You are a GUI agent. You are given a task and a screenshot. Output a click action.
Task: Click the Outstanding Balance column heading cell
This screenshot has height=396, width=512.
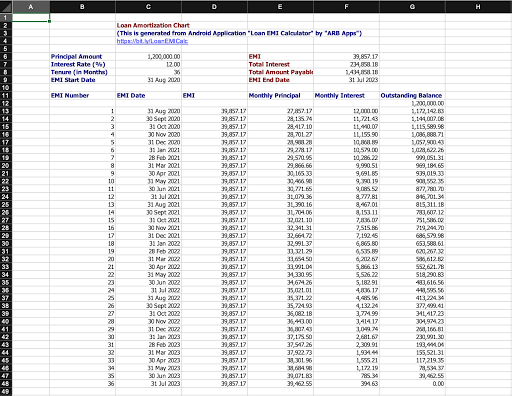pyautogui.click(x=412, y=96)
